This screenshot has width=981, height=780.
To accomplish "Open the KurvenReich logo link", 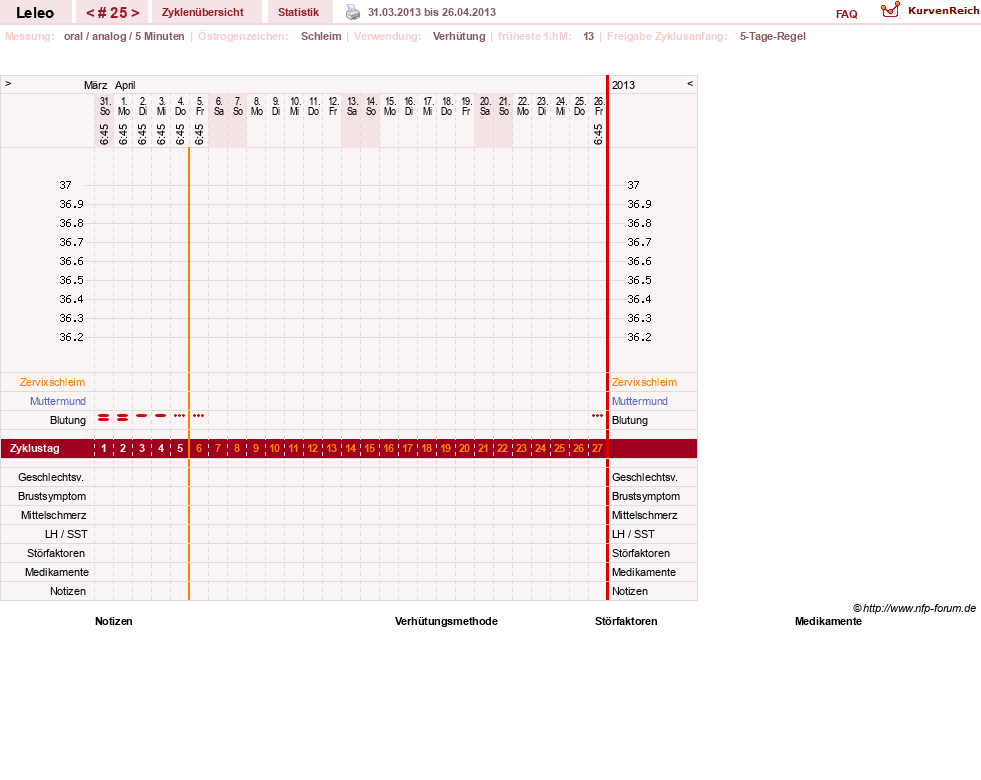I will click(x=930, y=11).
